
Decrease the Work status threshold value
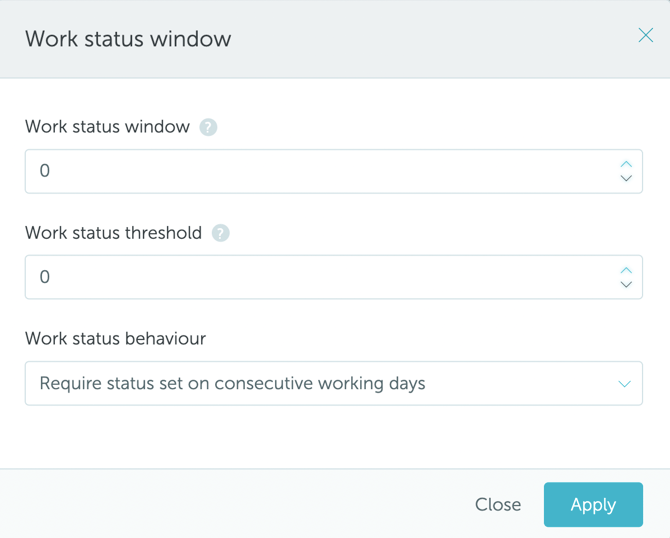point(626,285)
